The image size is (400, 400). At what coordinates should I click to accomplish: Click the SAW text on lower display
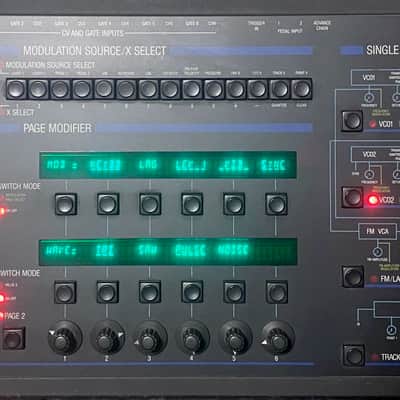(148, 250)
